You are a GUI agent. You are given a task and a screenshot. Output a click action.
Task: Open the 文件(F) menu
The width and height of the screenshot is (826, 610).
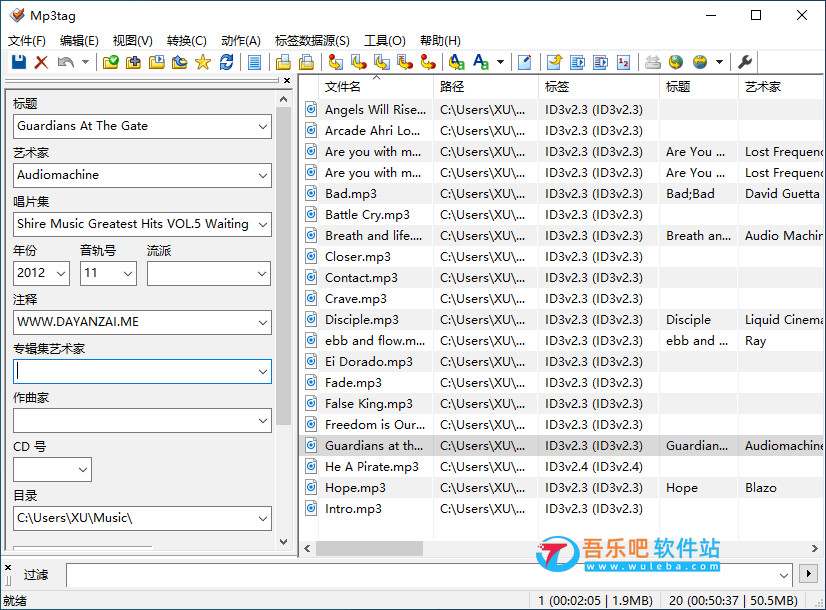click(27, 41)
